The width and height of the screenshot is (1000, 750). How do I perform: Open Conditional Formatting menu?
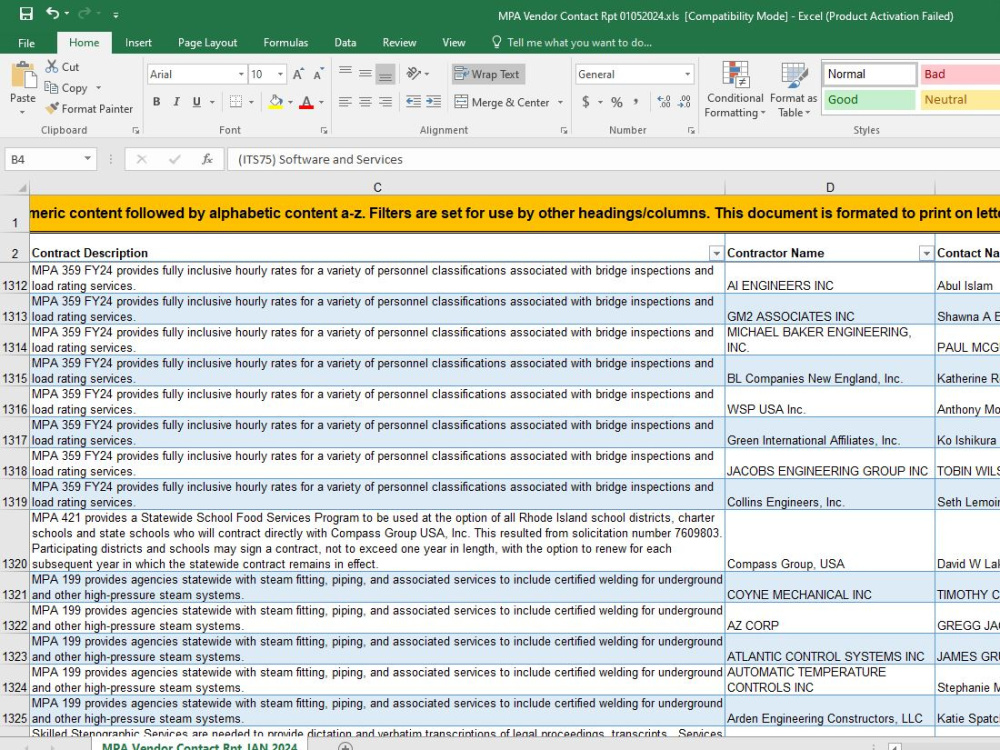[735, 89]
